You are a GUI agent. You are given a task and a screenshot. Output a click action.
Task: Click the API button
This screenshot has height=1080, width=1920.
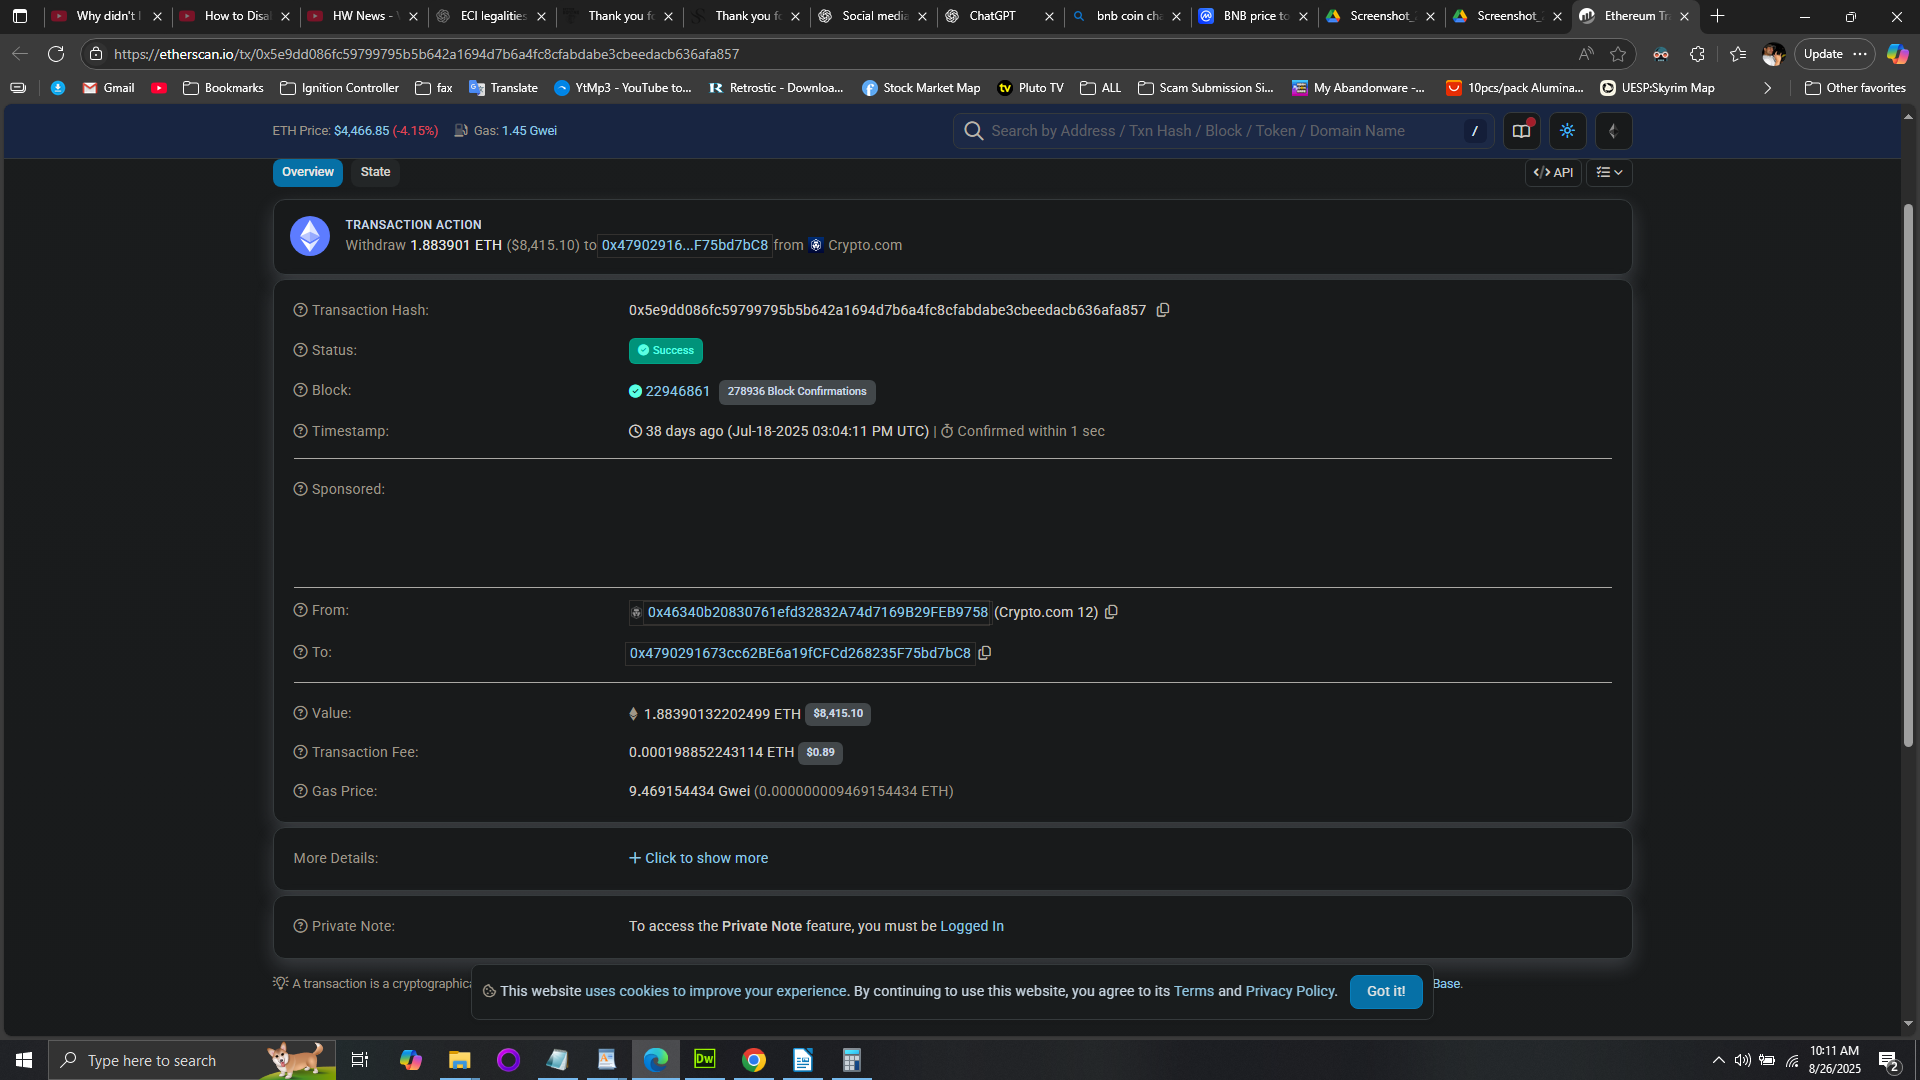click(1553, 172)
